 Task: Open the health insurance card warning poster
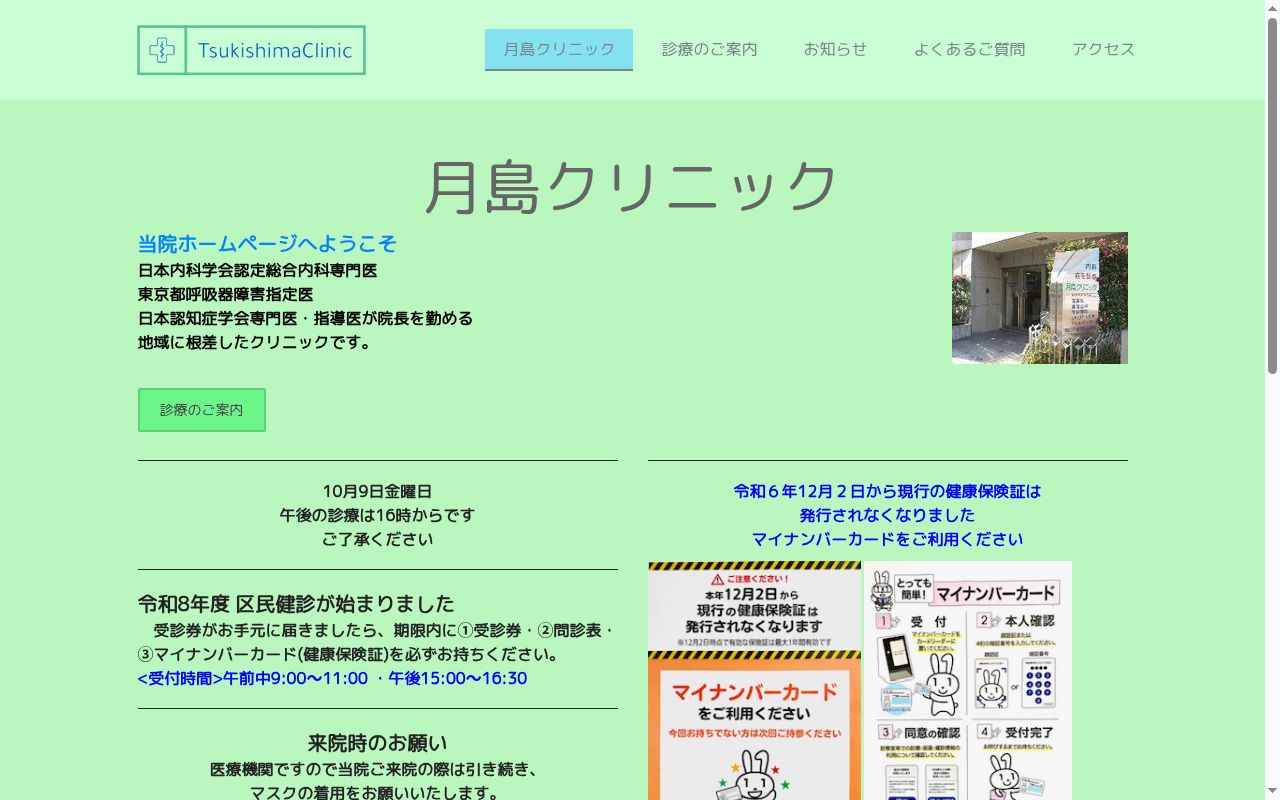tap(754, 680)
